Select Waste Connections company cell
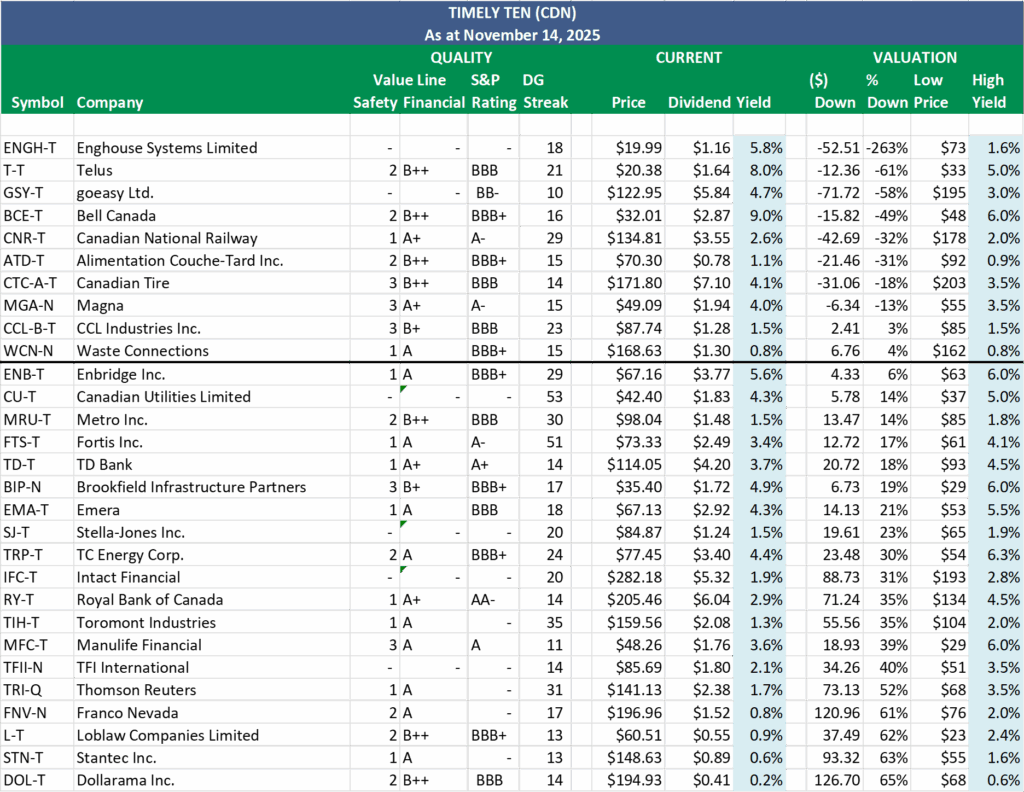This screenshot has height=792, width=1024. [x=212, y=351]
